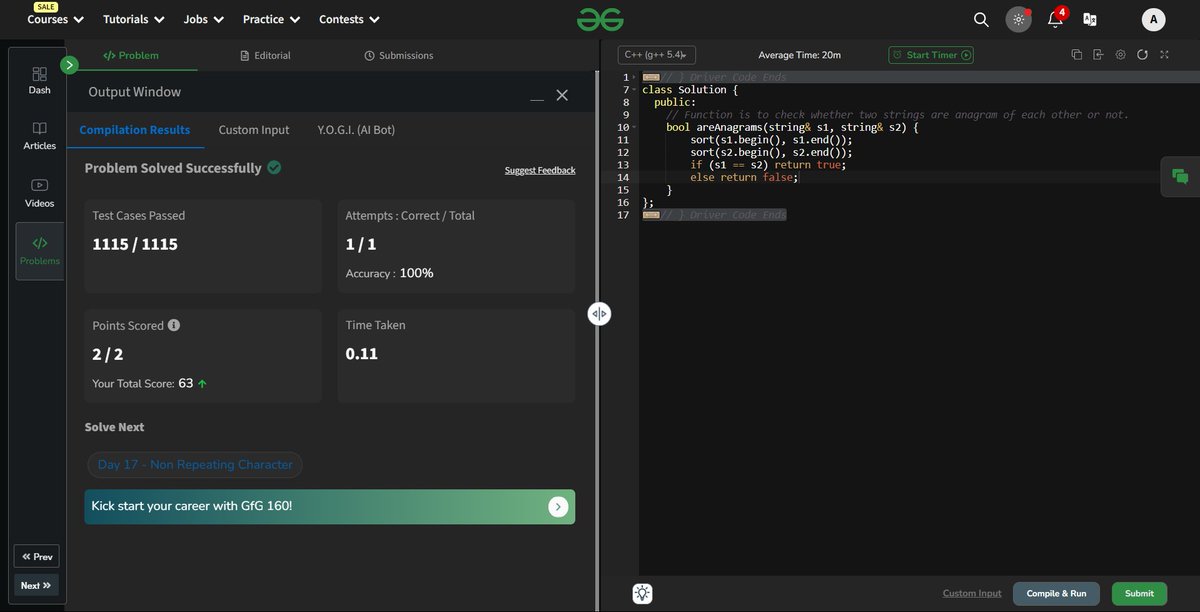Click the Suggest Feedback link
Viewport: 1200px width, 612px height.
[540, 170]
